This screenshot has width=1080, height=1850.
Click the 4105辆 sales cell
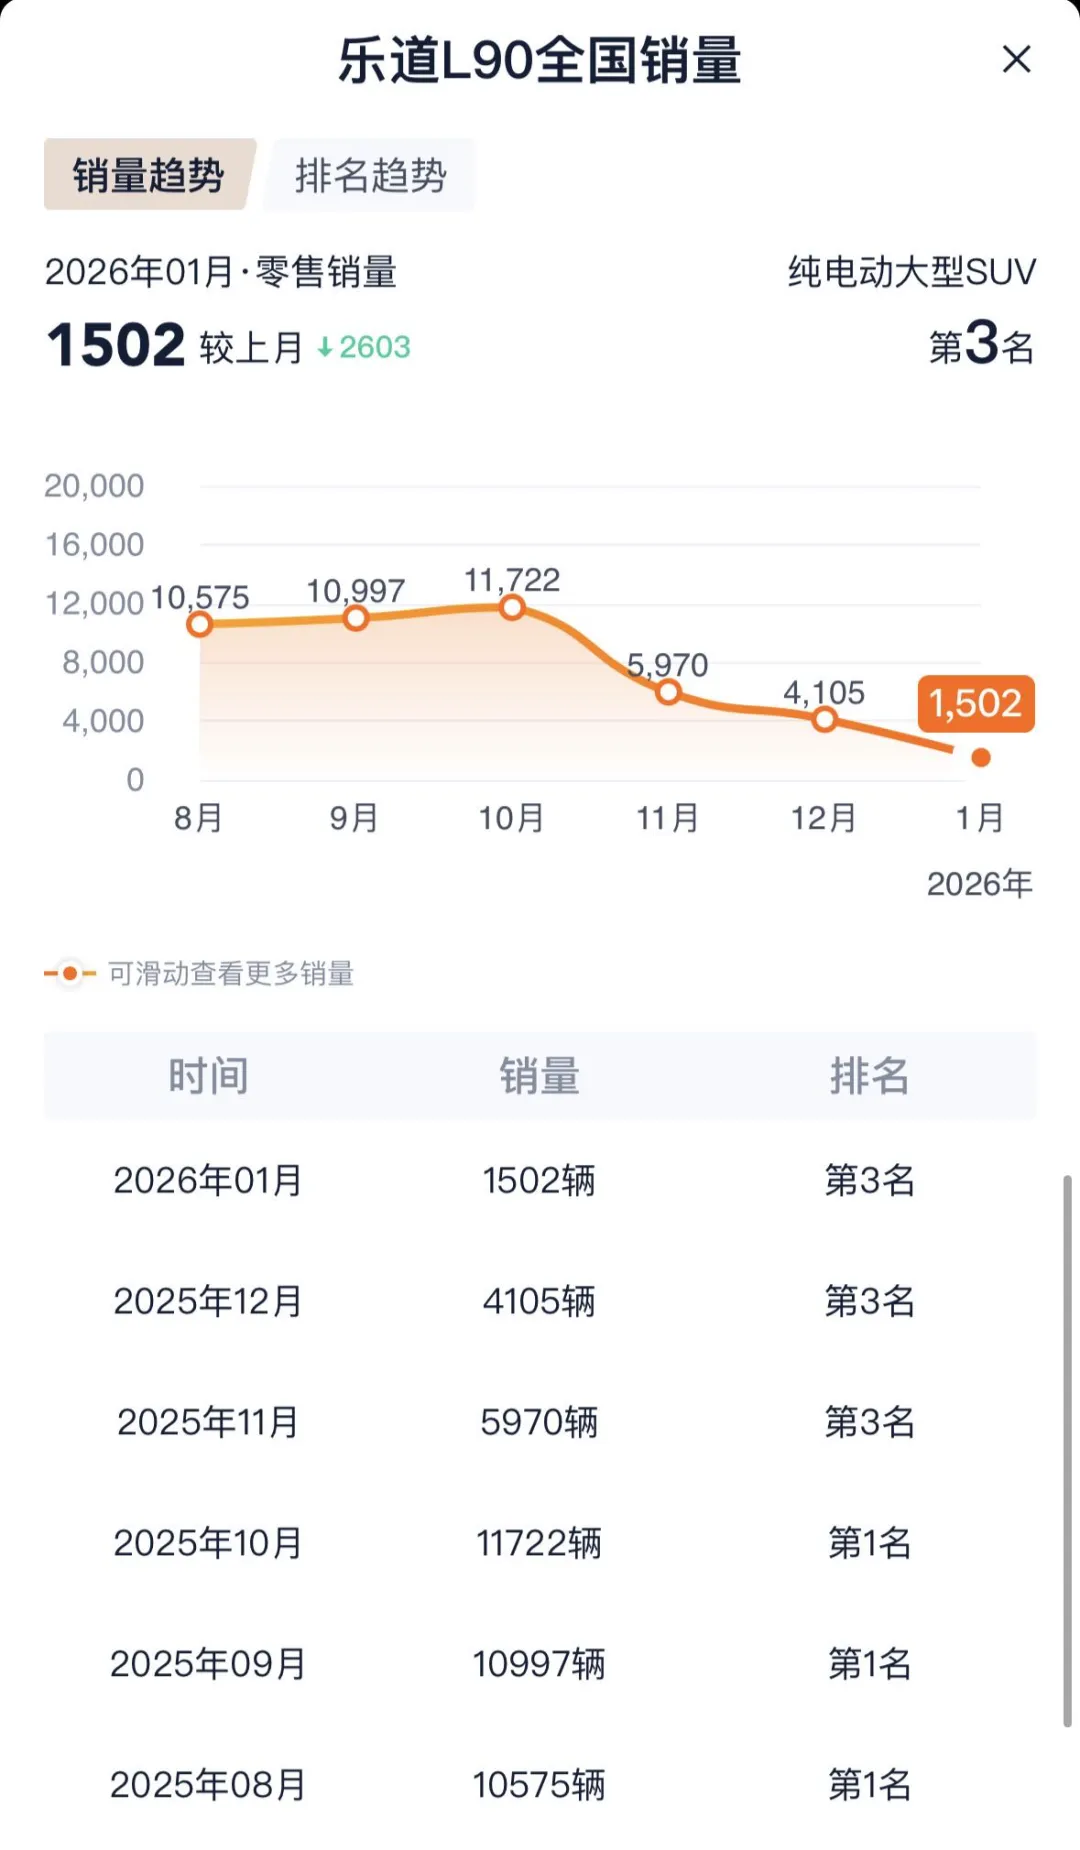coord(539,1301)
